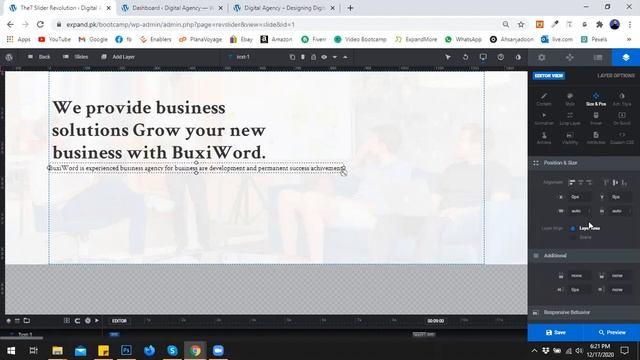Open the Visibility layer option

(570, 138)
